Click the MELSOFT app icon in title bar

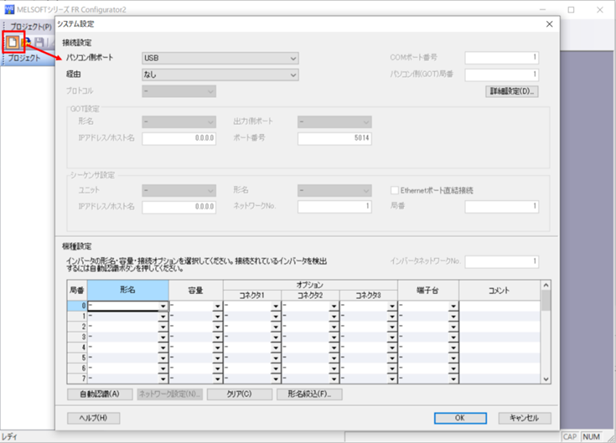click(x=9, y=9)
